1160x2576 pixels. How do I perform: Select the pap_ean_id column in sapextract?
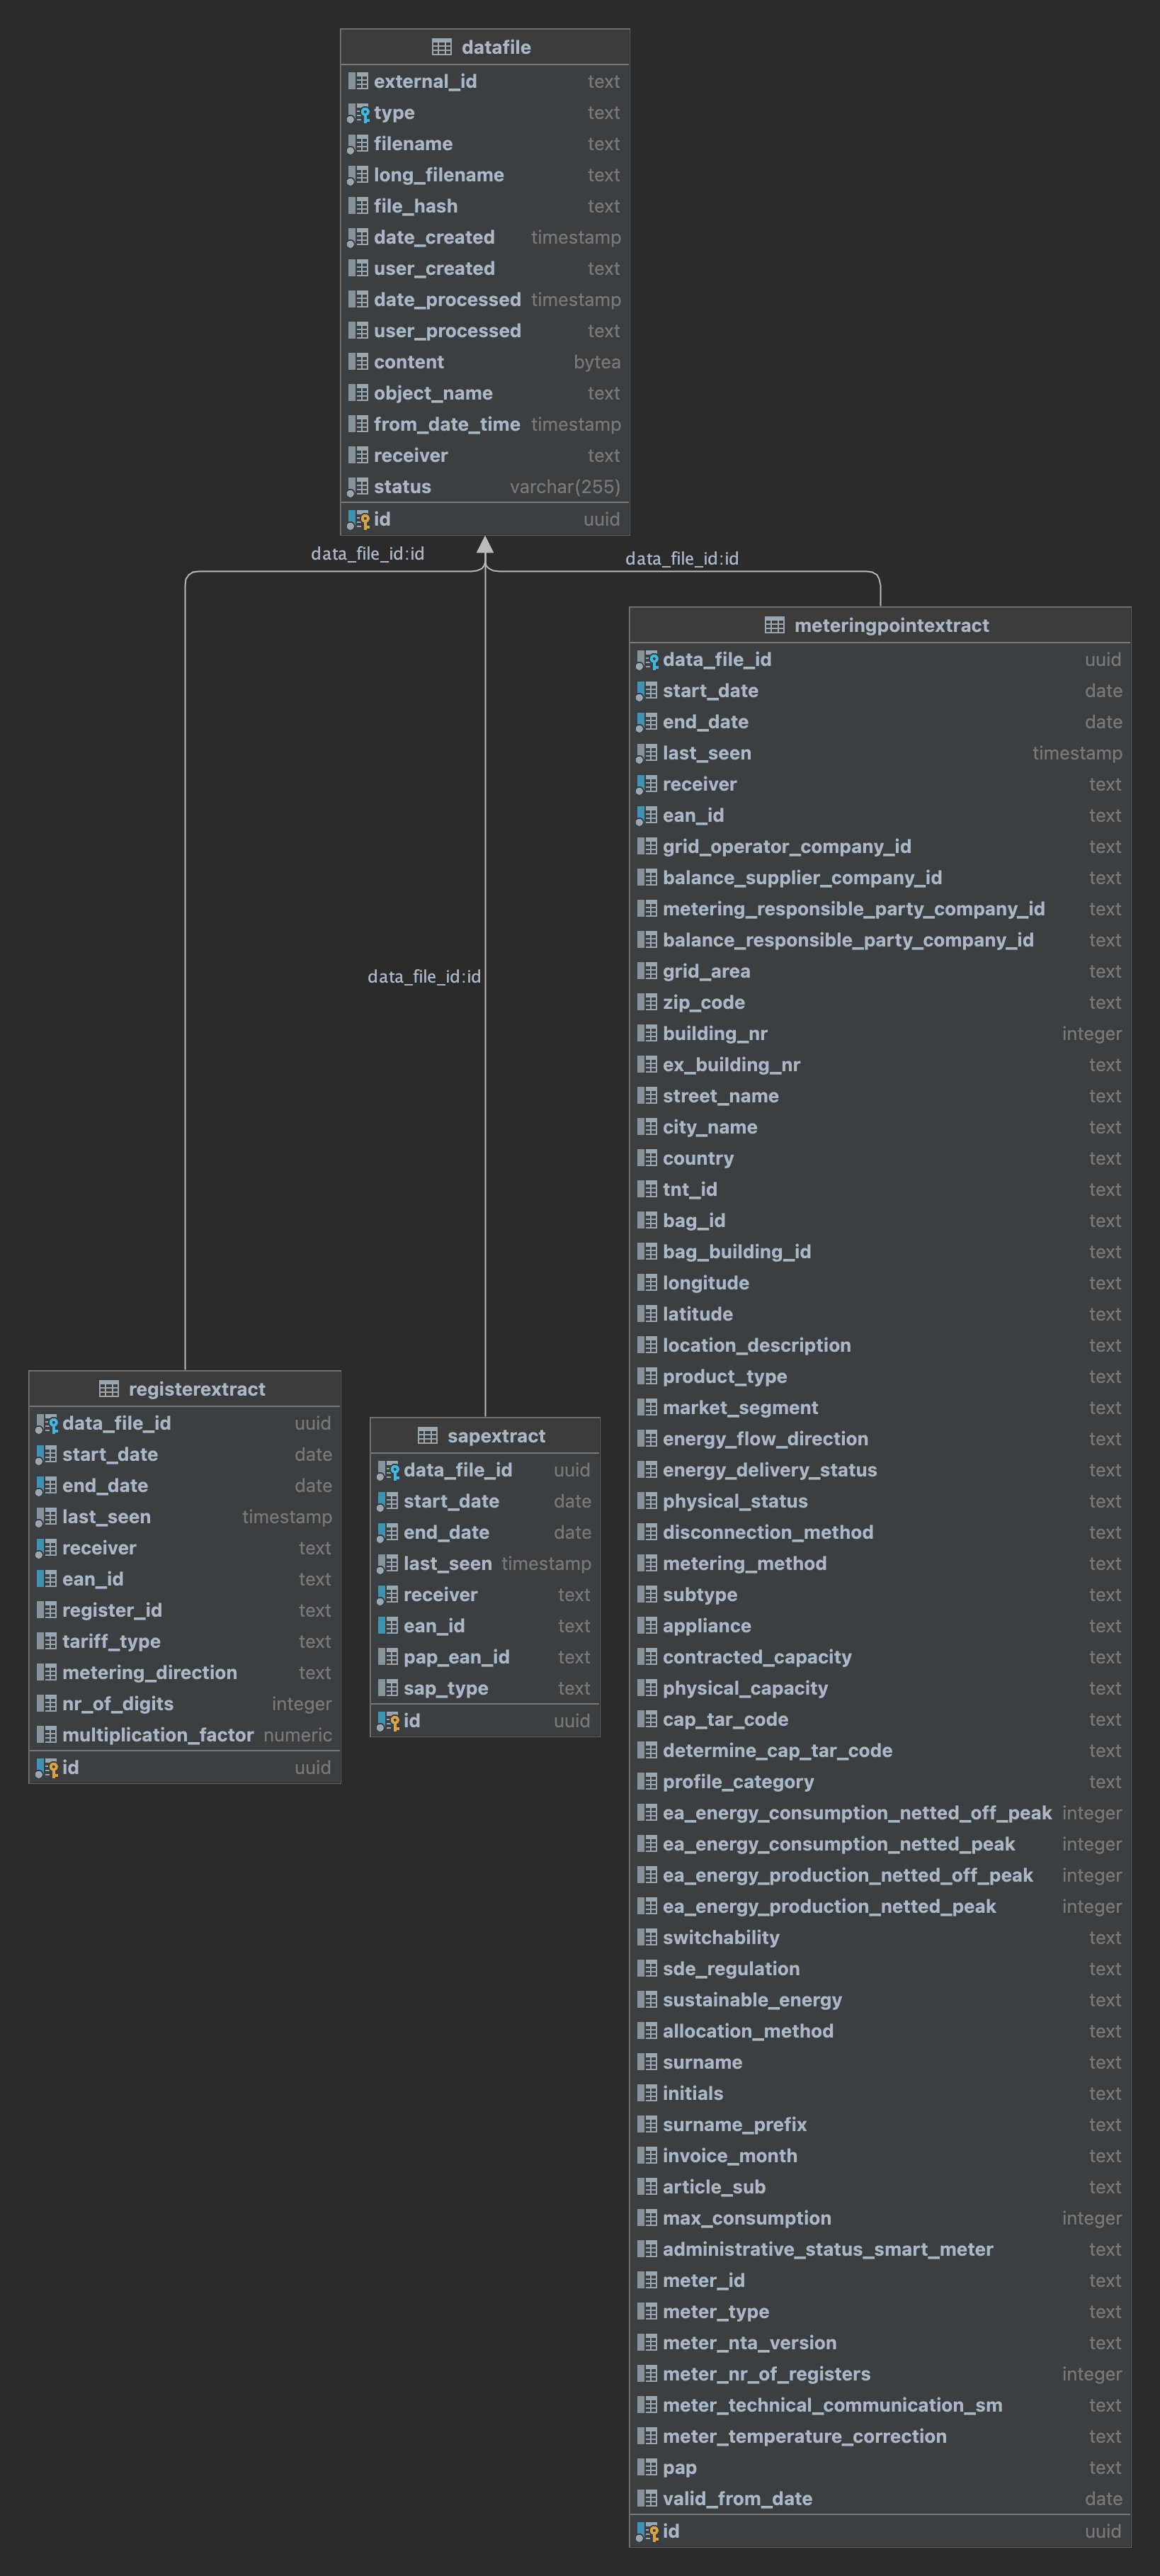pos(456,1657)
